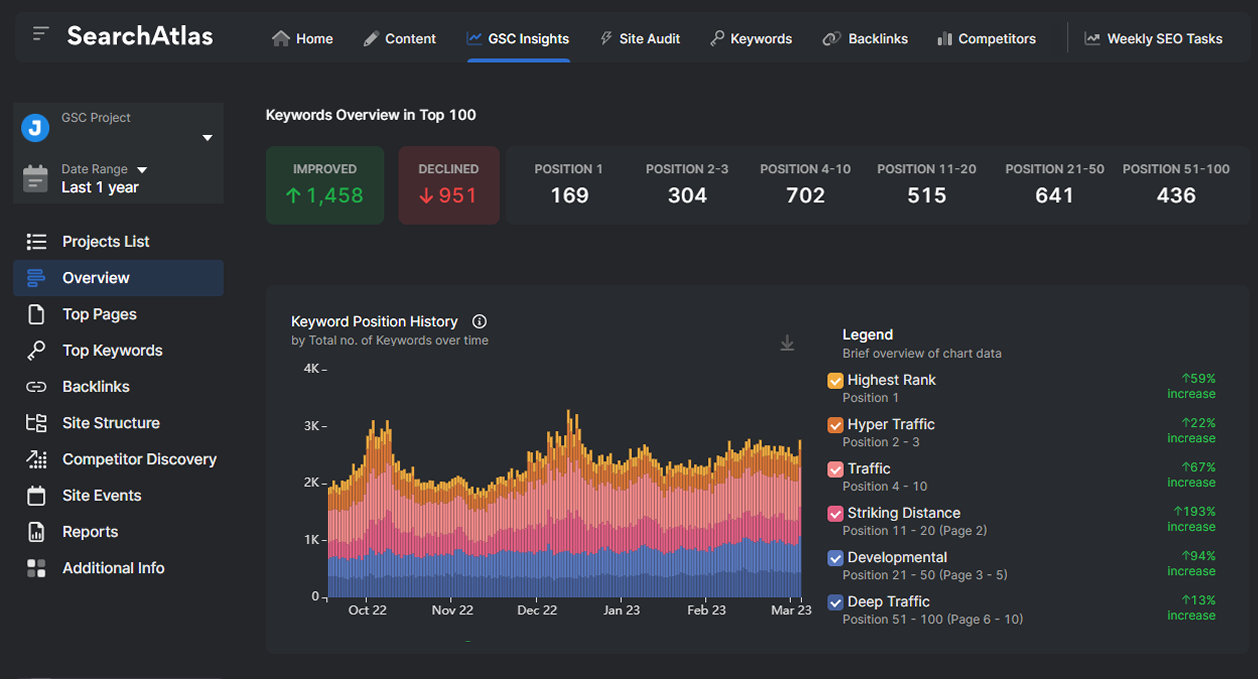The height and width of the screenshot is (679, 1258).
Task: Select Last 1 year date value
Action: click(100, 188)
